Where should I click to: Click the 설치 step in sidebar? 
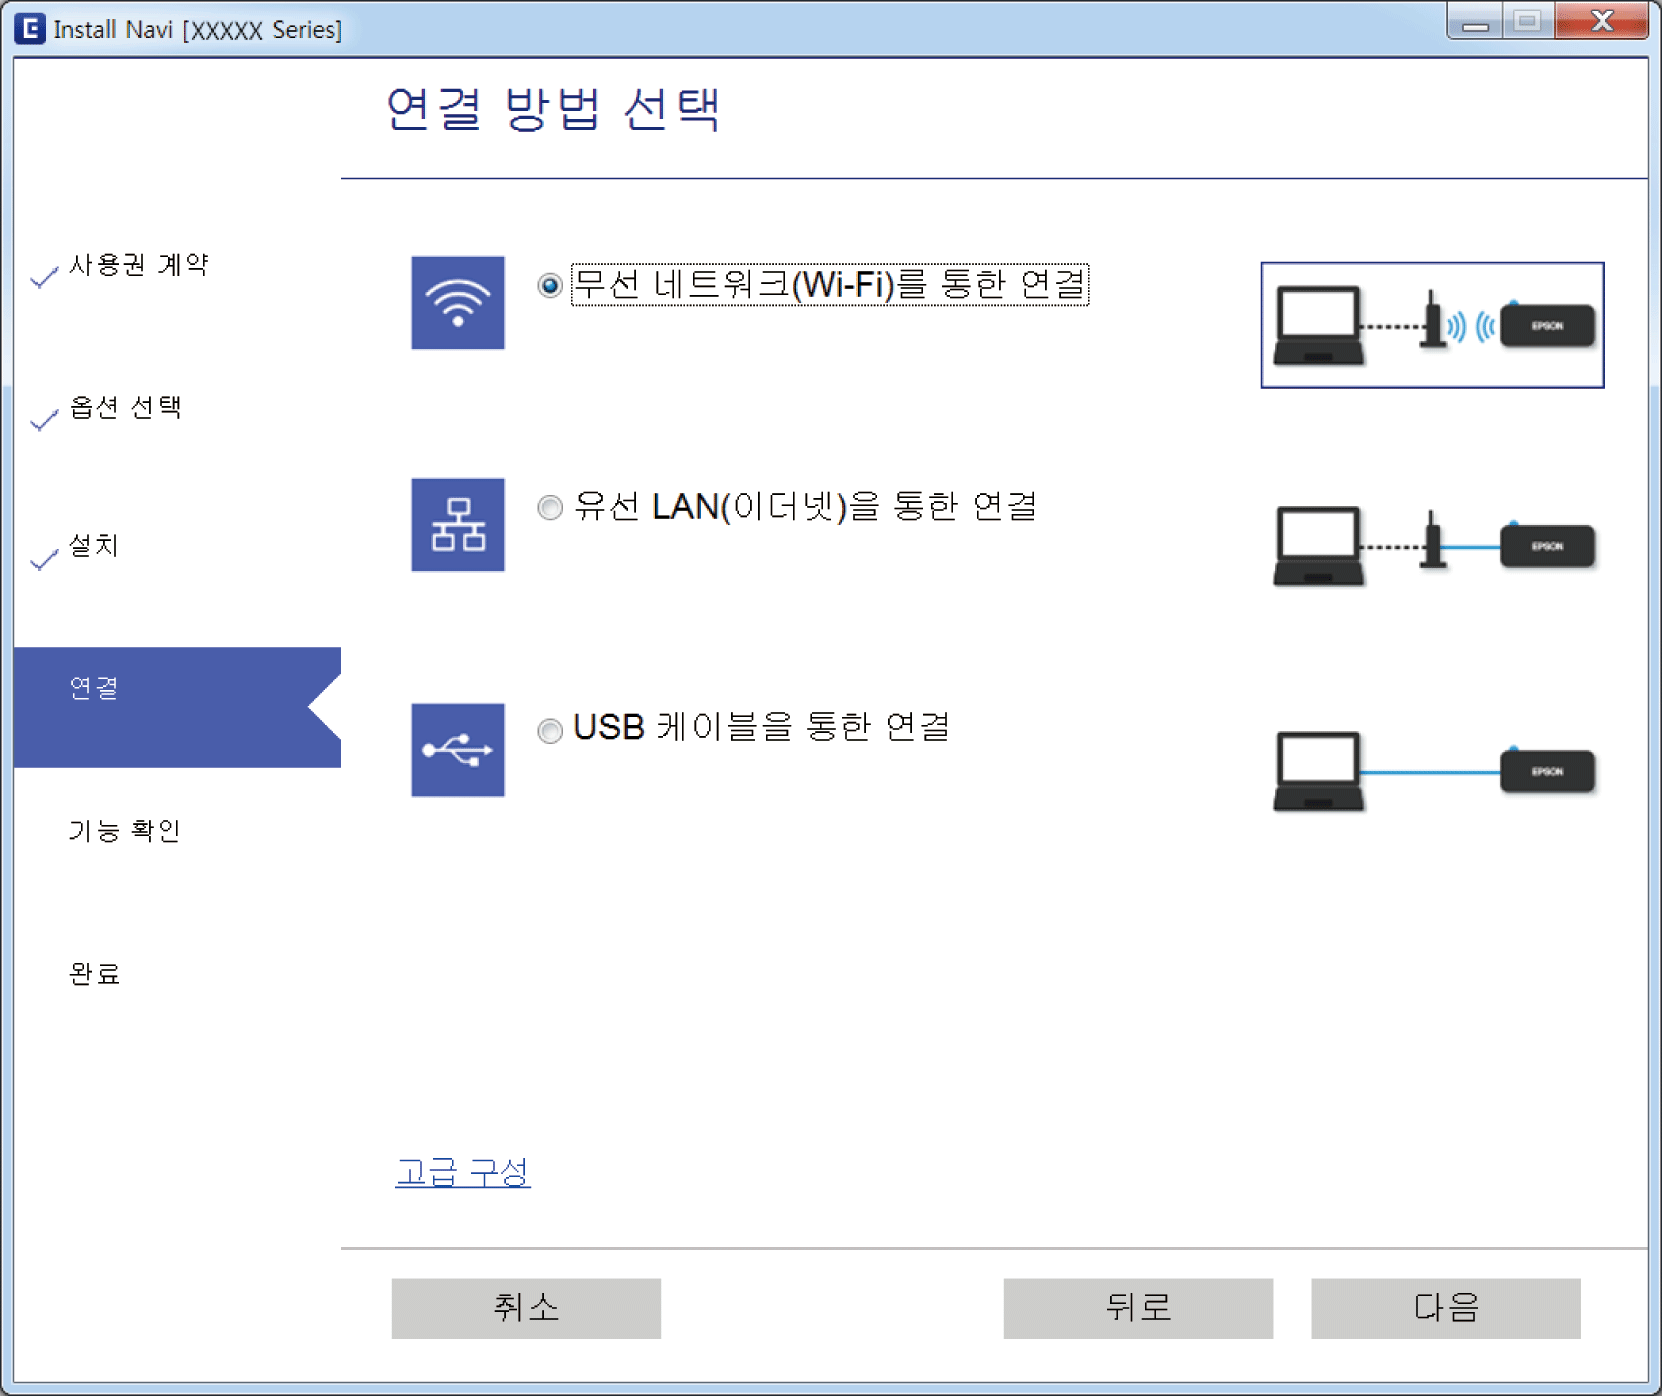94,545
